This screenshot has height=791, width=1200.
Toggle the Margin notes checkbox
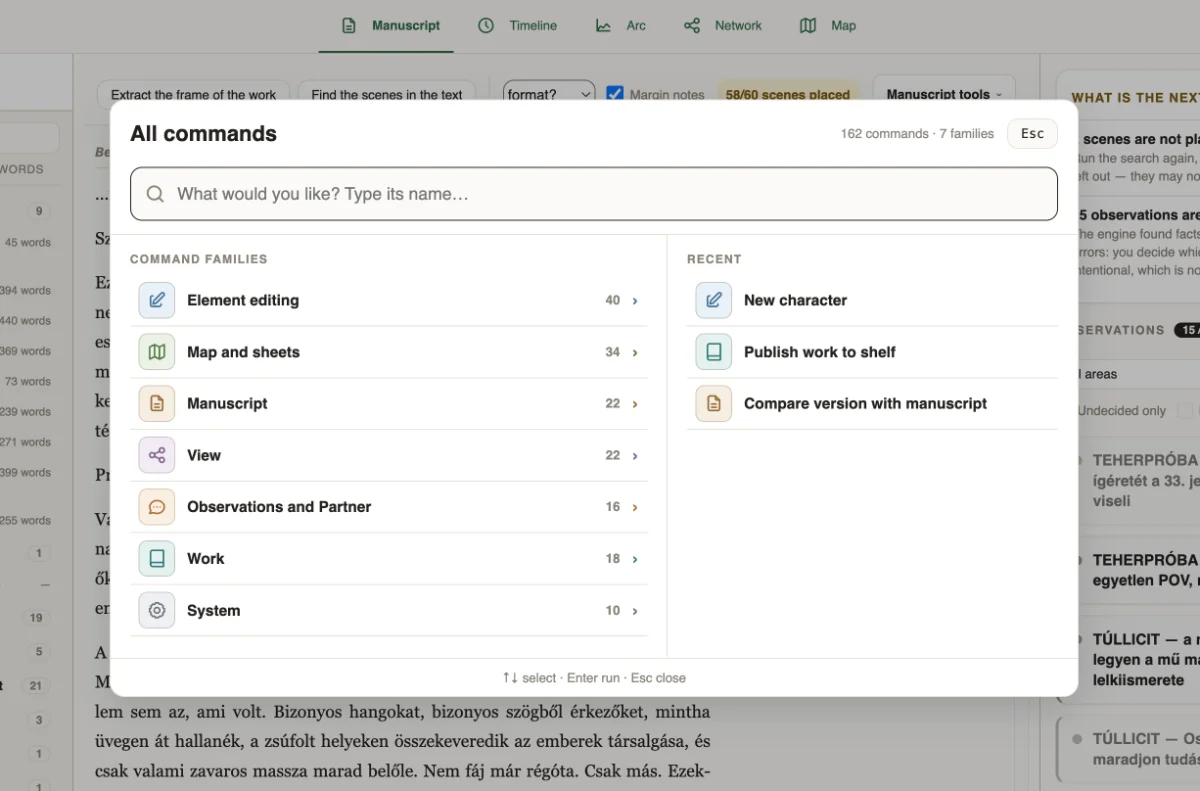click(615, 94)
